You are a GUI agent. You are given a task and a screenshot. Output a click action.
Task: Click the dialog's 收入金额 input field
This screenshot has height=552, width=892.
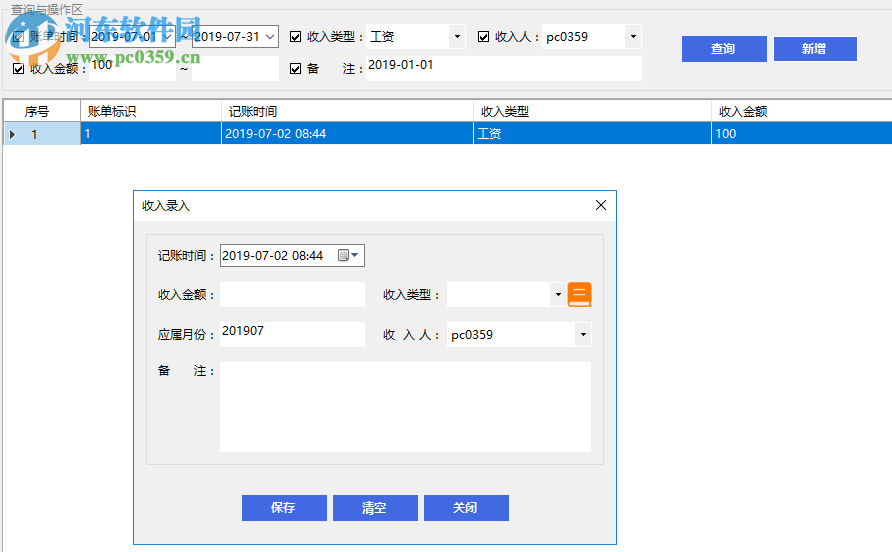(x=292, y=295)
